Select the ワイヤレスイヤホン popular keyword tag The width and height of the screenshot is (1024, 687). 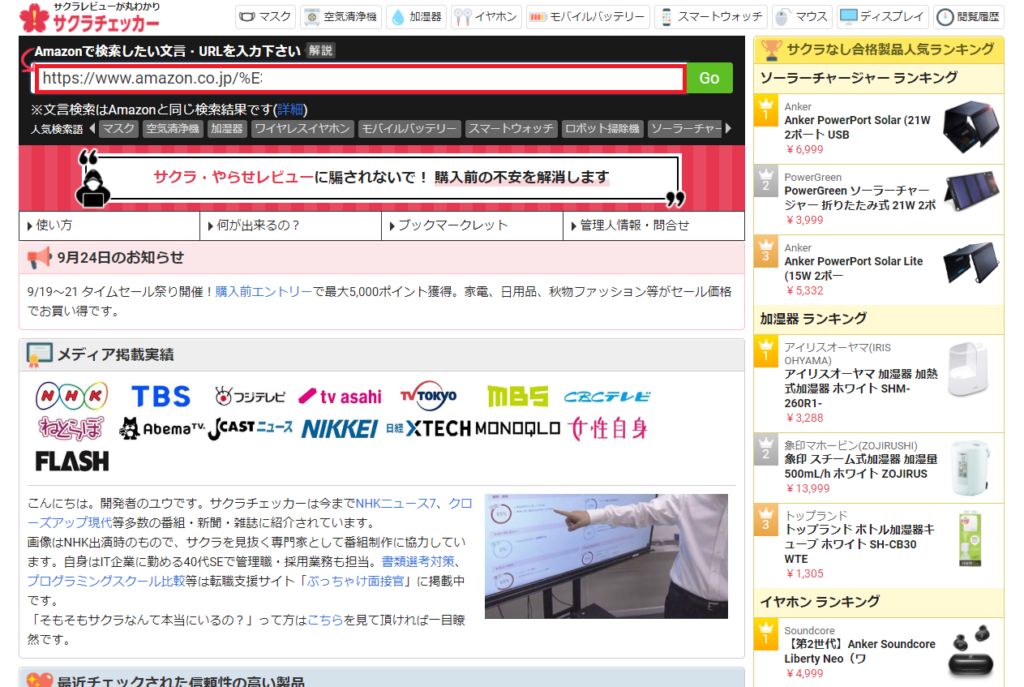coord(302,129)
